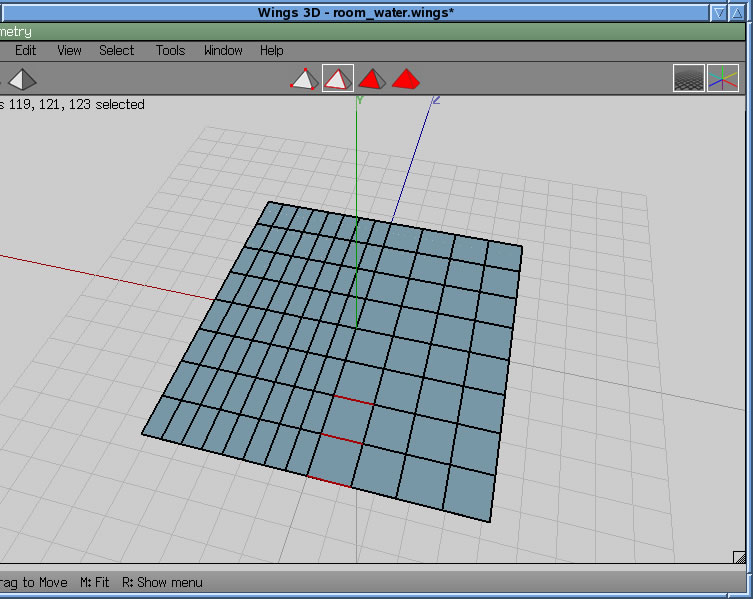
Task: Click the middle selected red edge
Action: tap(341, 439)
